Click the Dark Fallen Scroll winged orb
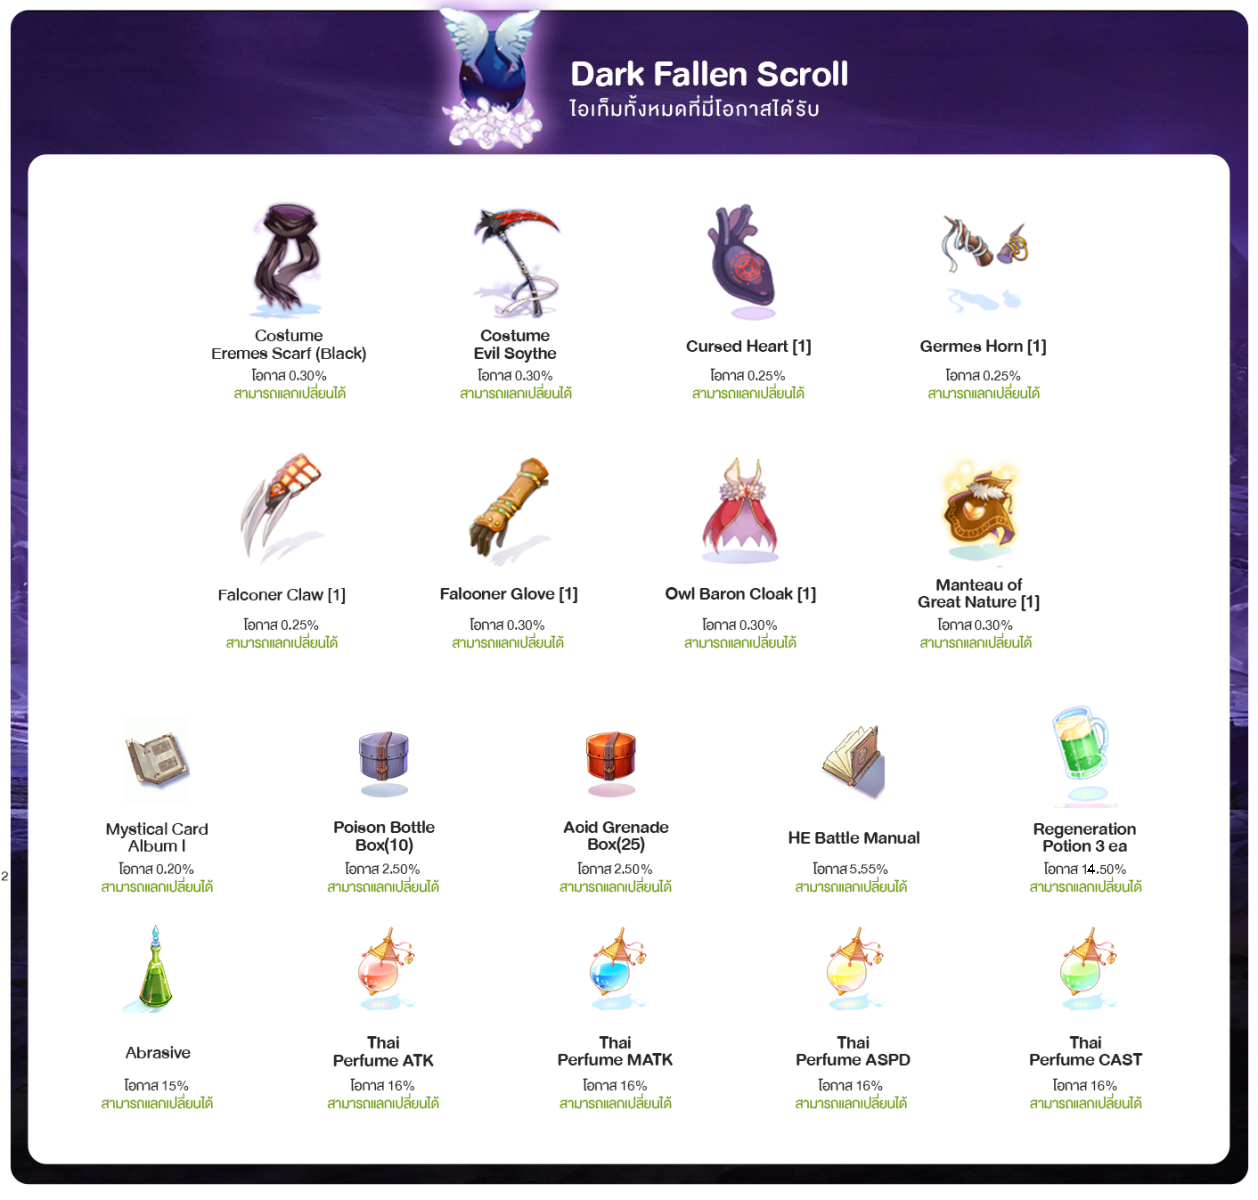This screenshot has height=1200, width=1258. pyautogui.click(x=490, y=78)
